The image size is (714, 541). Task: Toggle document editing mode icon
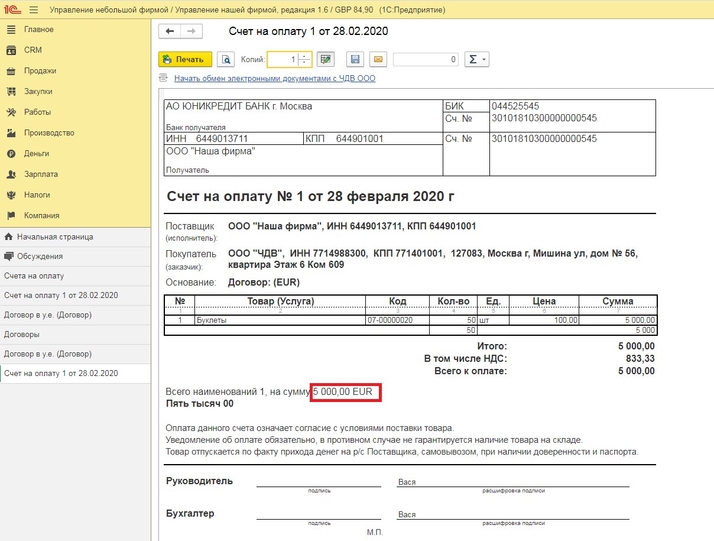point(326,60)
